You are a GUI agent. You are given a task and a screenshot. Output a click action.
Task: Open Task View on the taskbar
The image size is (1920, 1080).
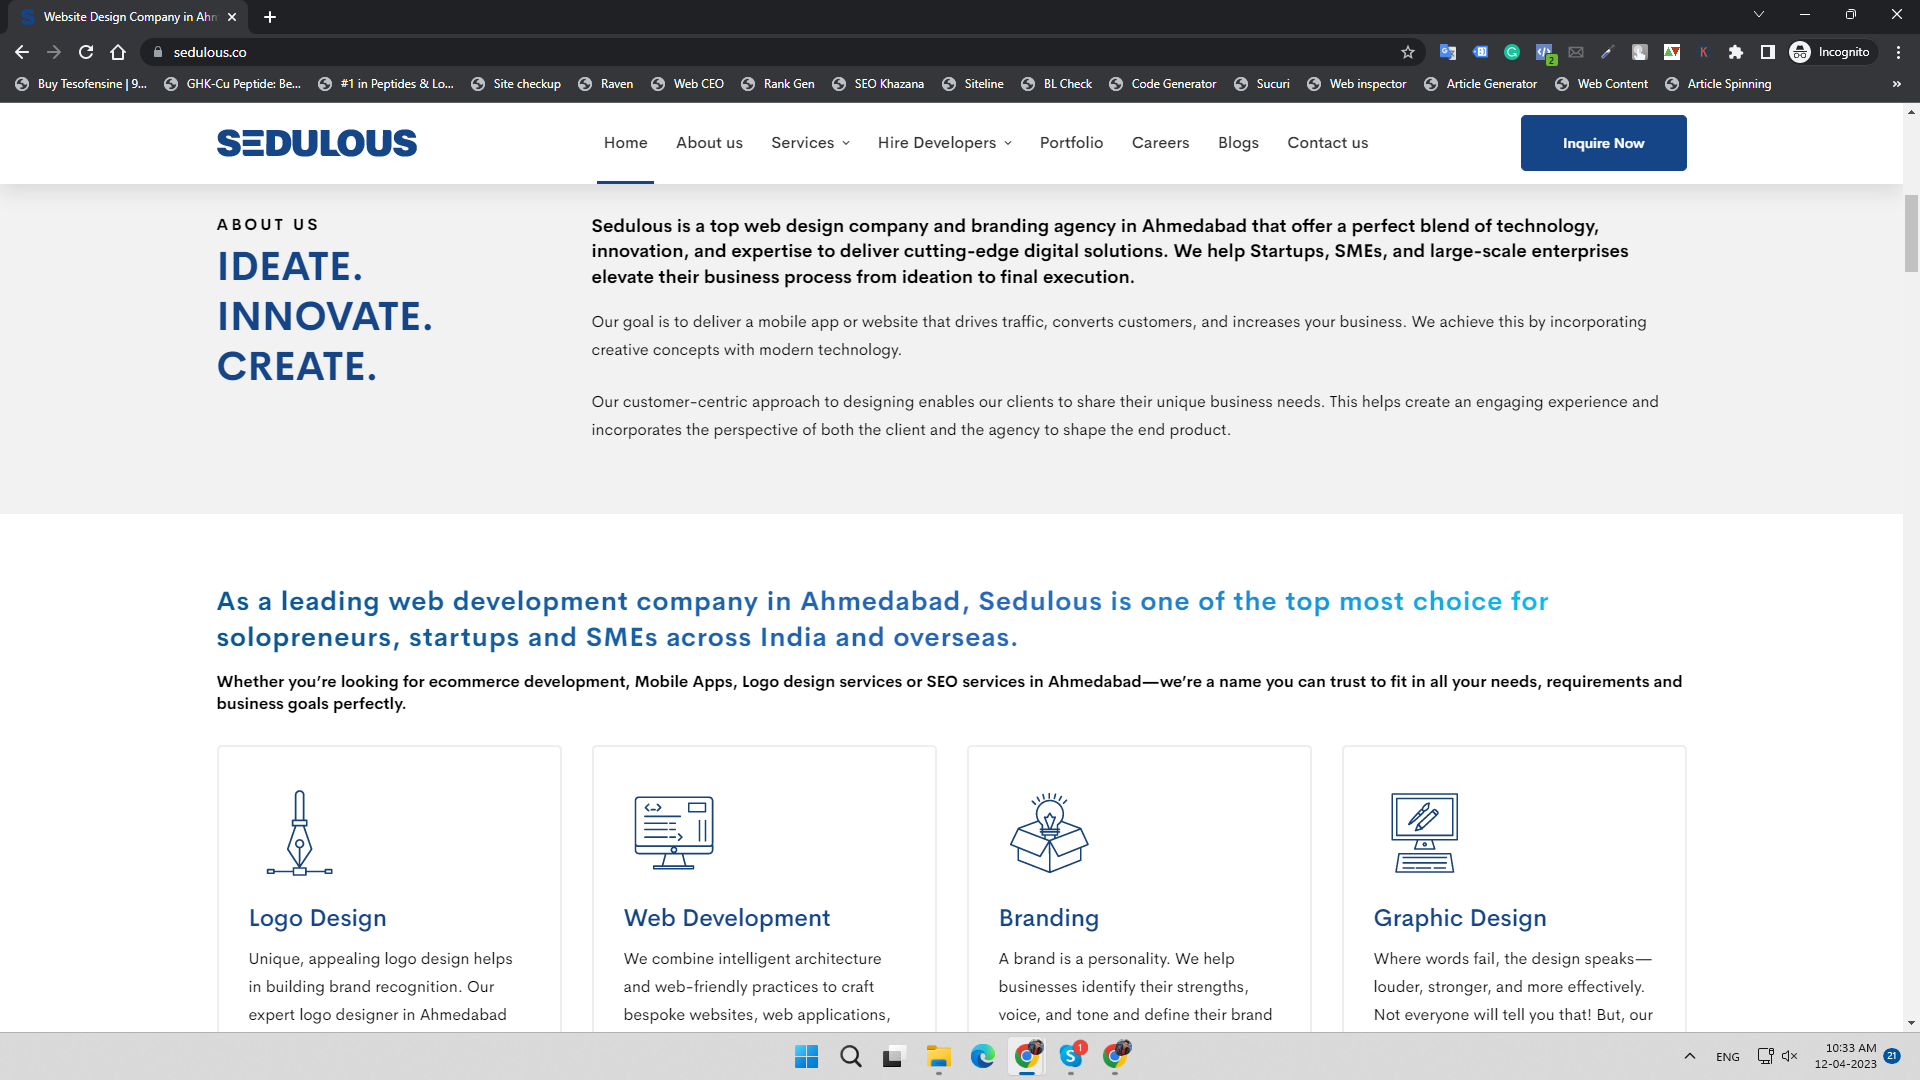tap(894, 1056)
